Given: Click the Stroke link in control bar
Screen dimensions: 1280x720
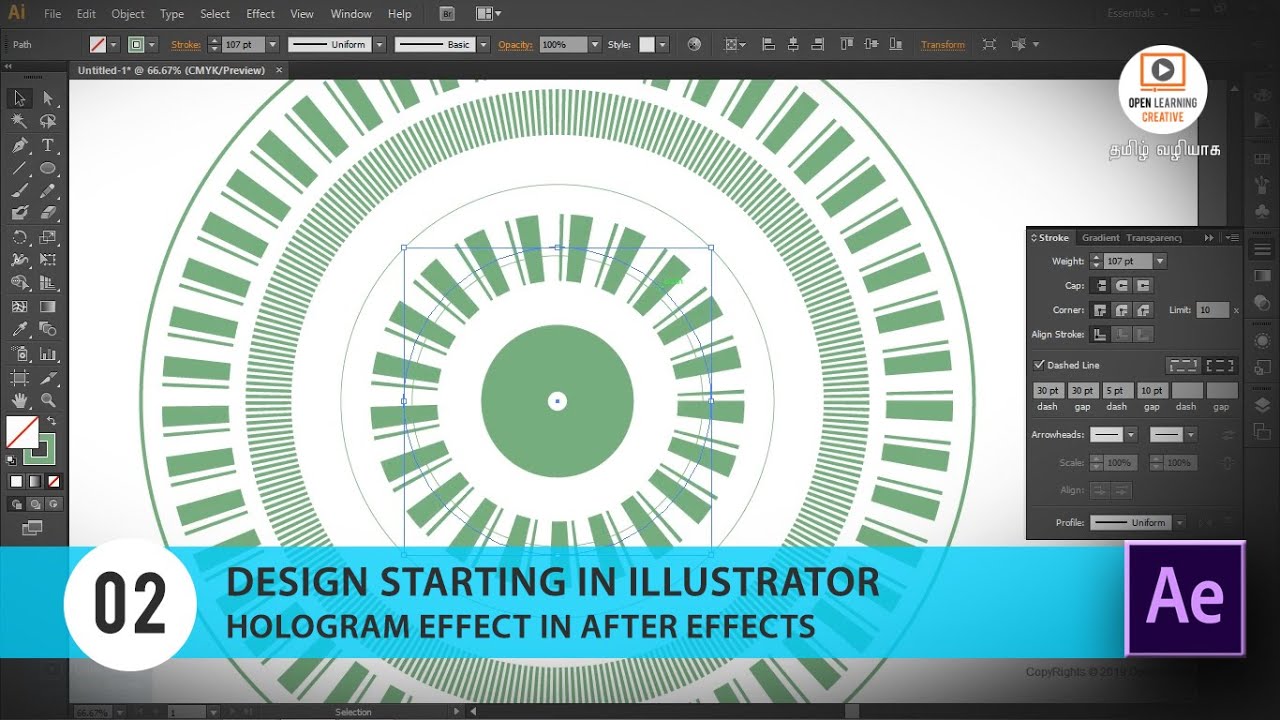Looking at the screenshot, I should 186,45.
